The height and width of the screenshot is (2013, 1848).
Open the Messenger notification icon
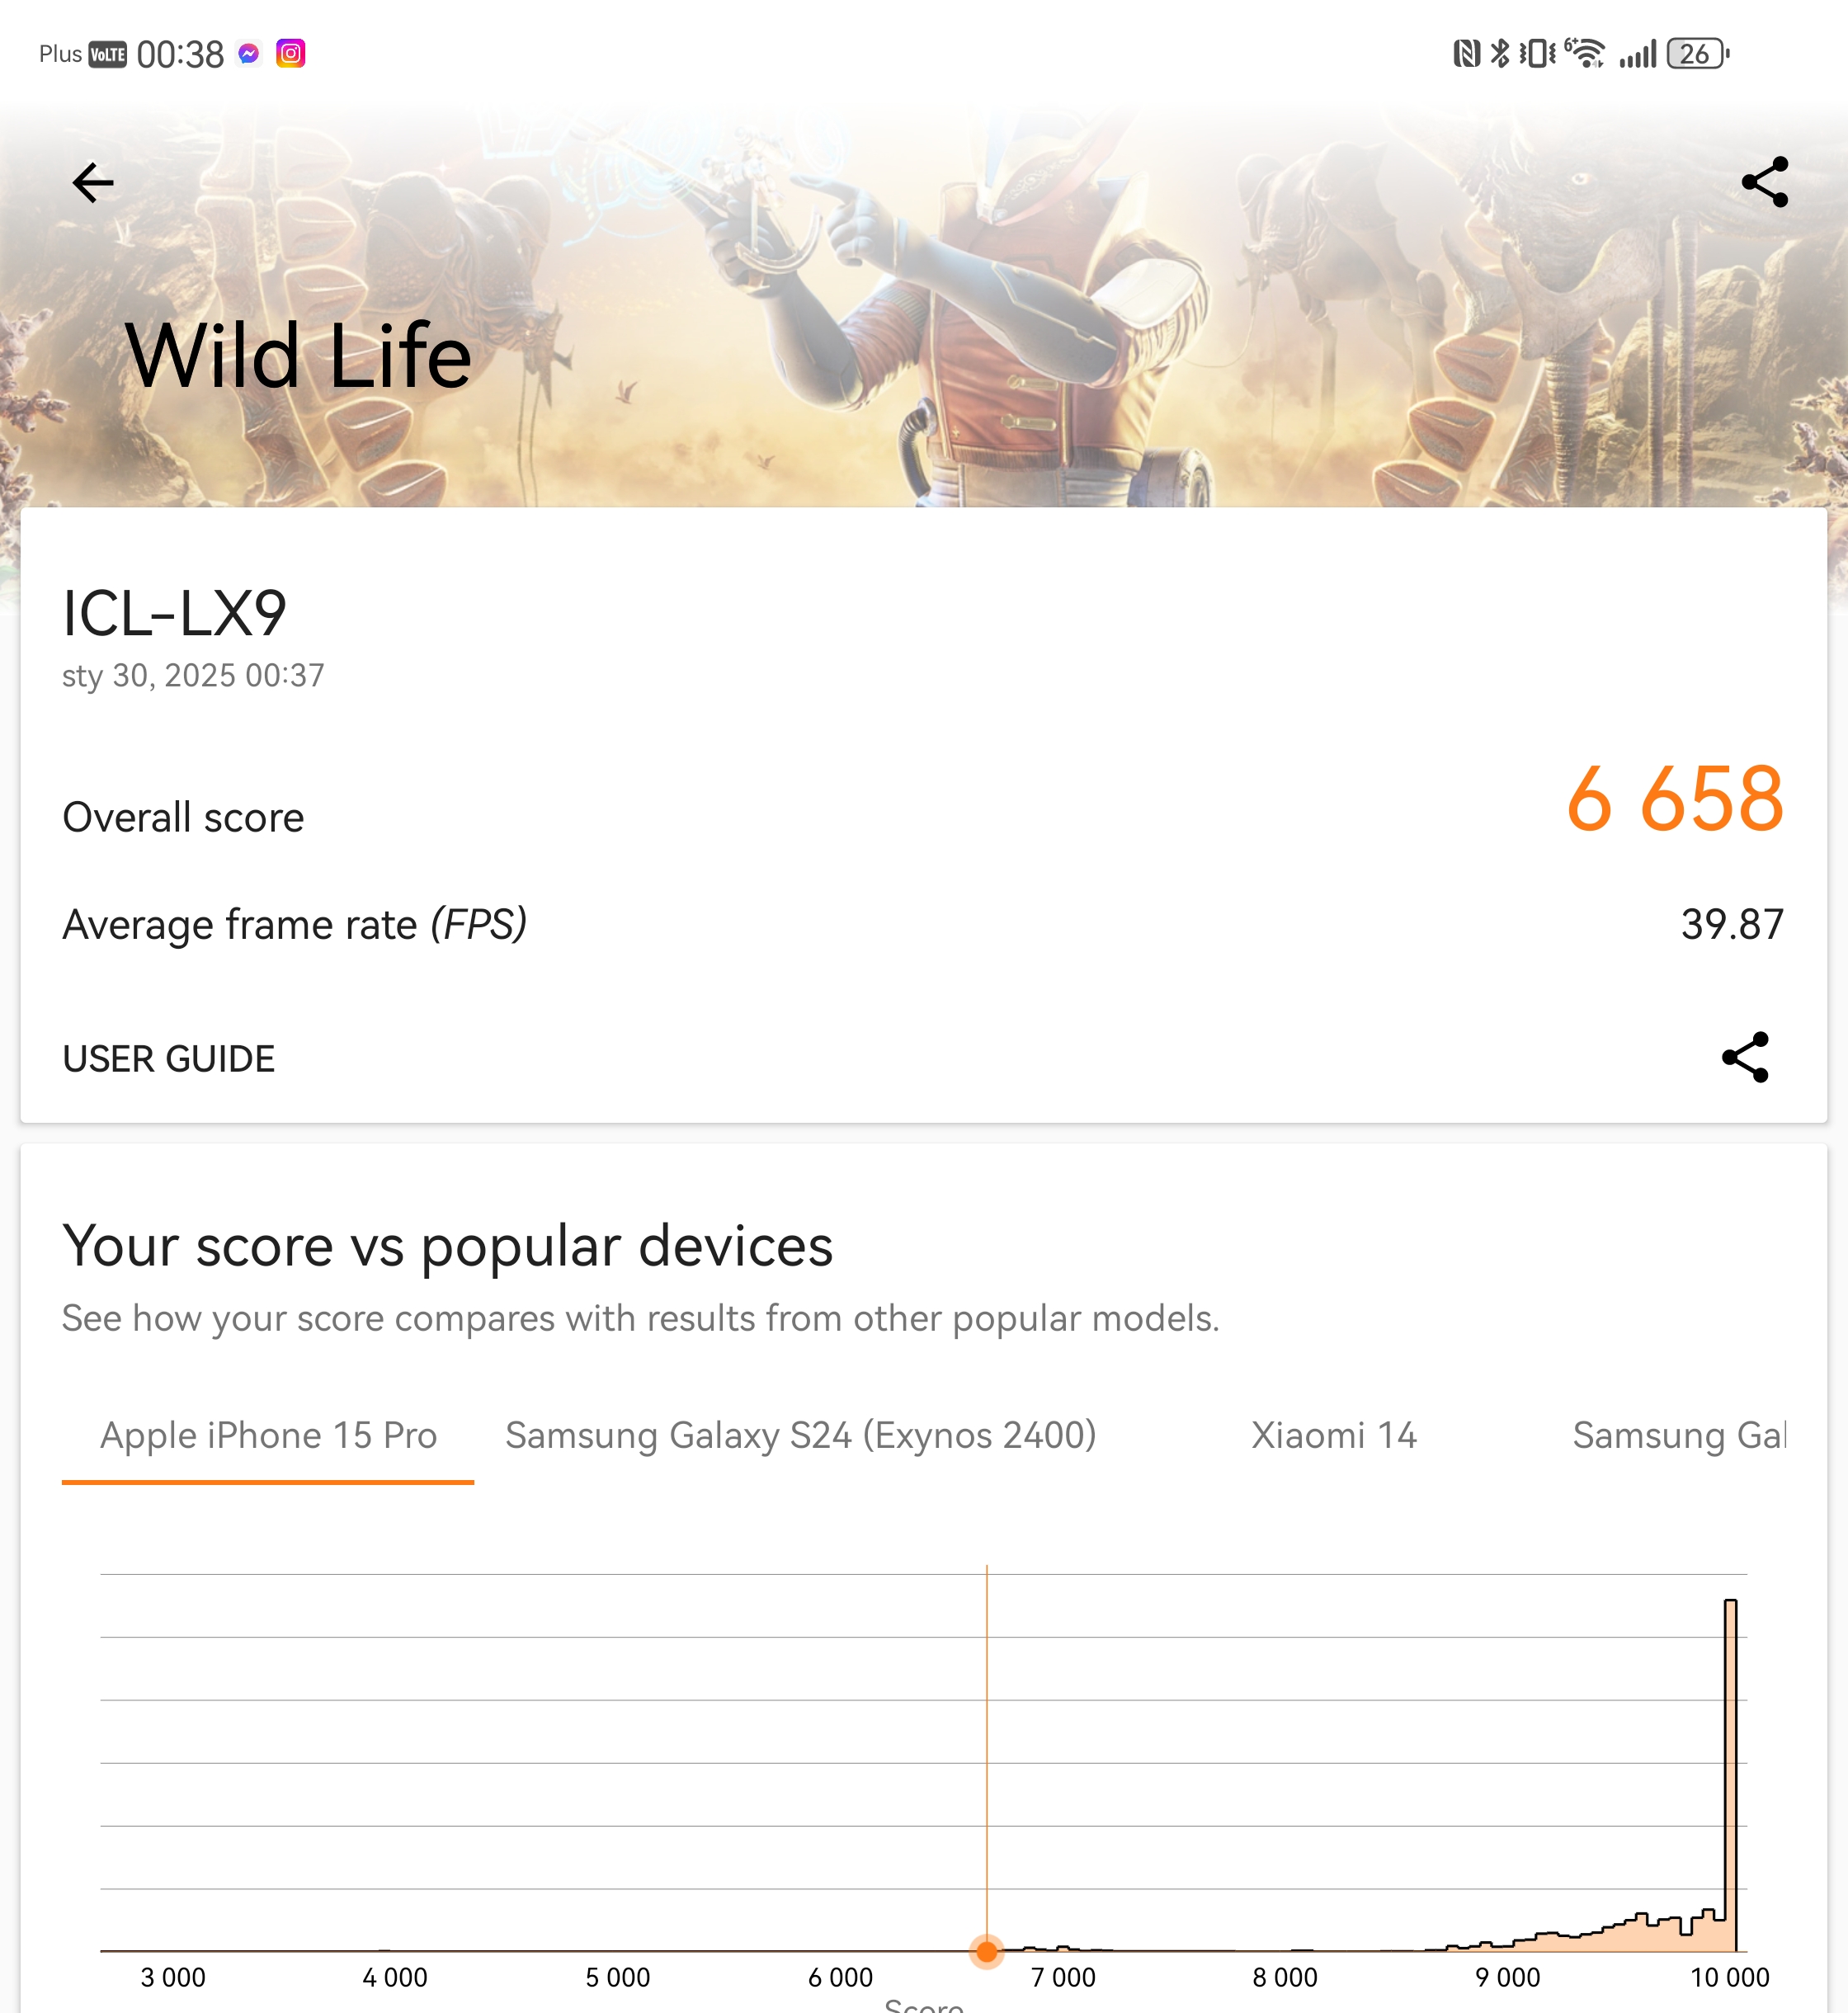[249, 53]
